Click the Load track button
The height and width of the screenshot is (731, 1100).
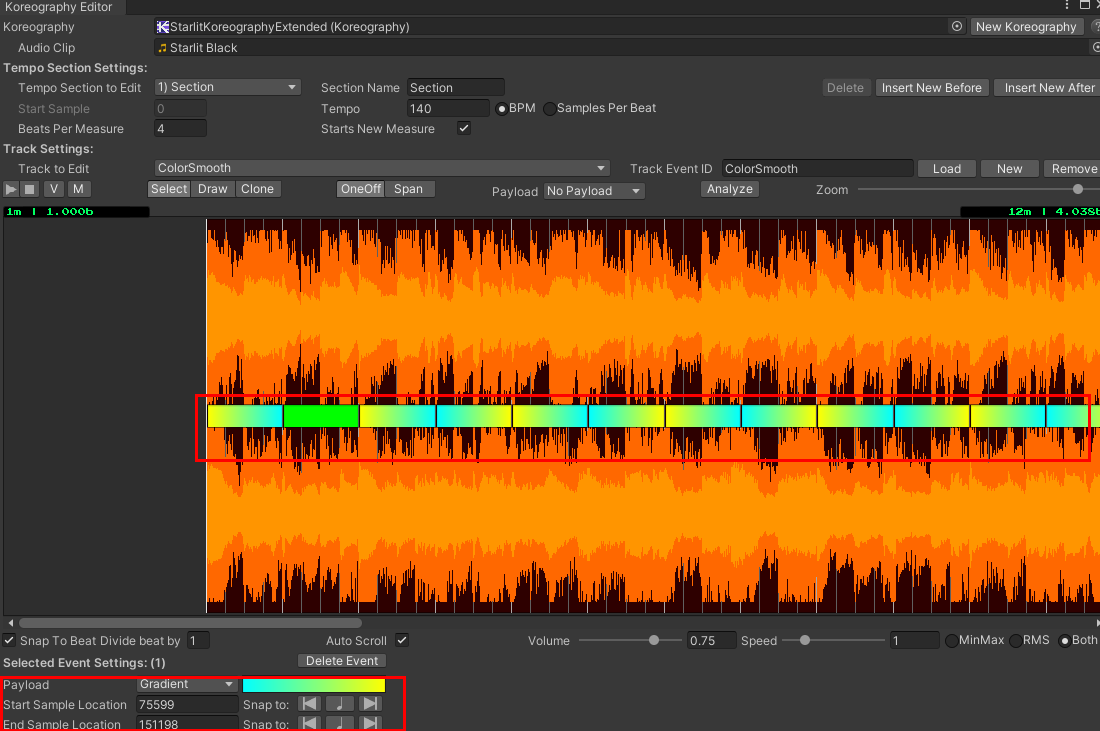tap(946, 169)
